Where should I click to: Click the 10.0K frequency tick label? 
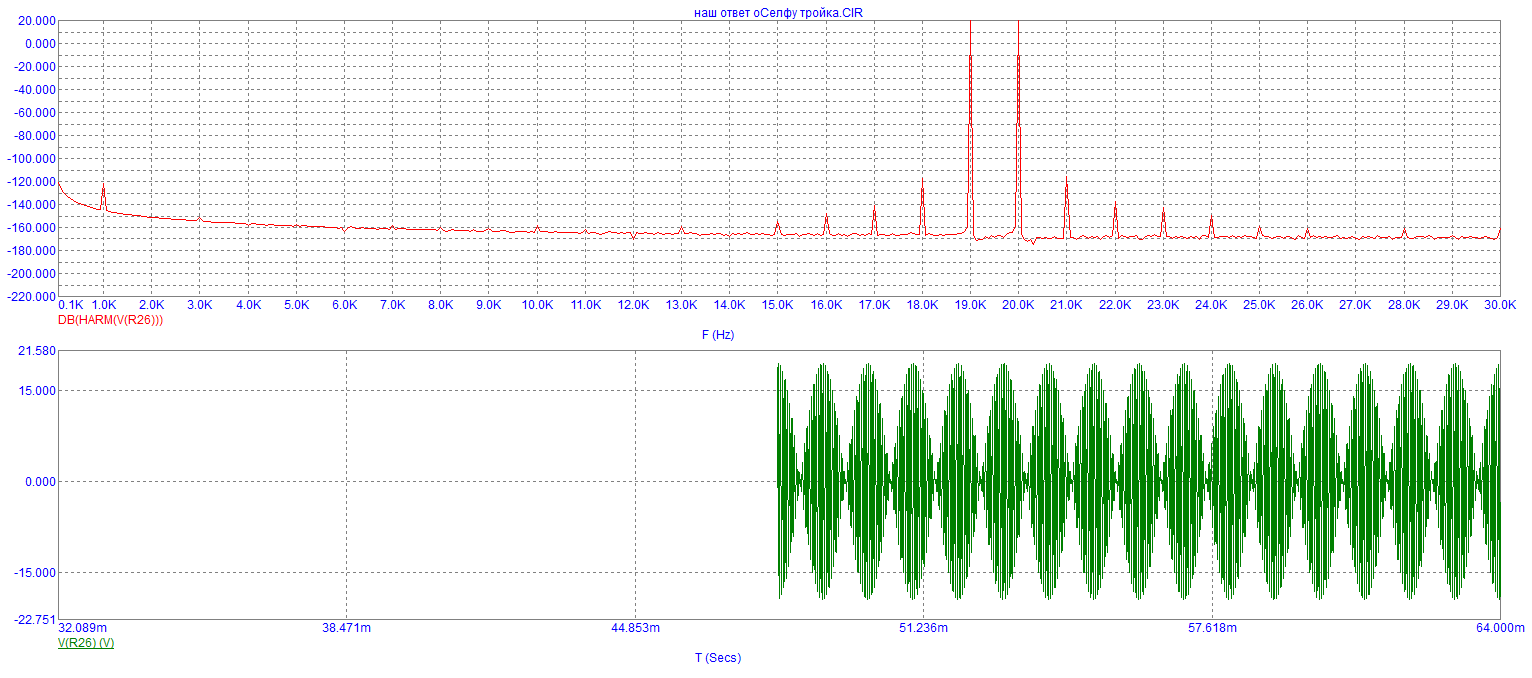[537, 305]
